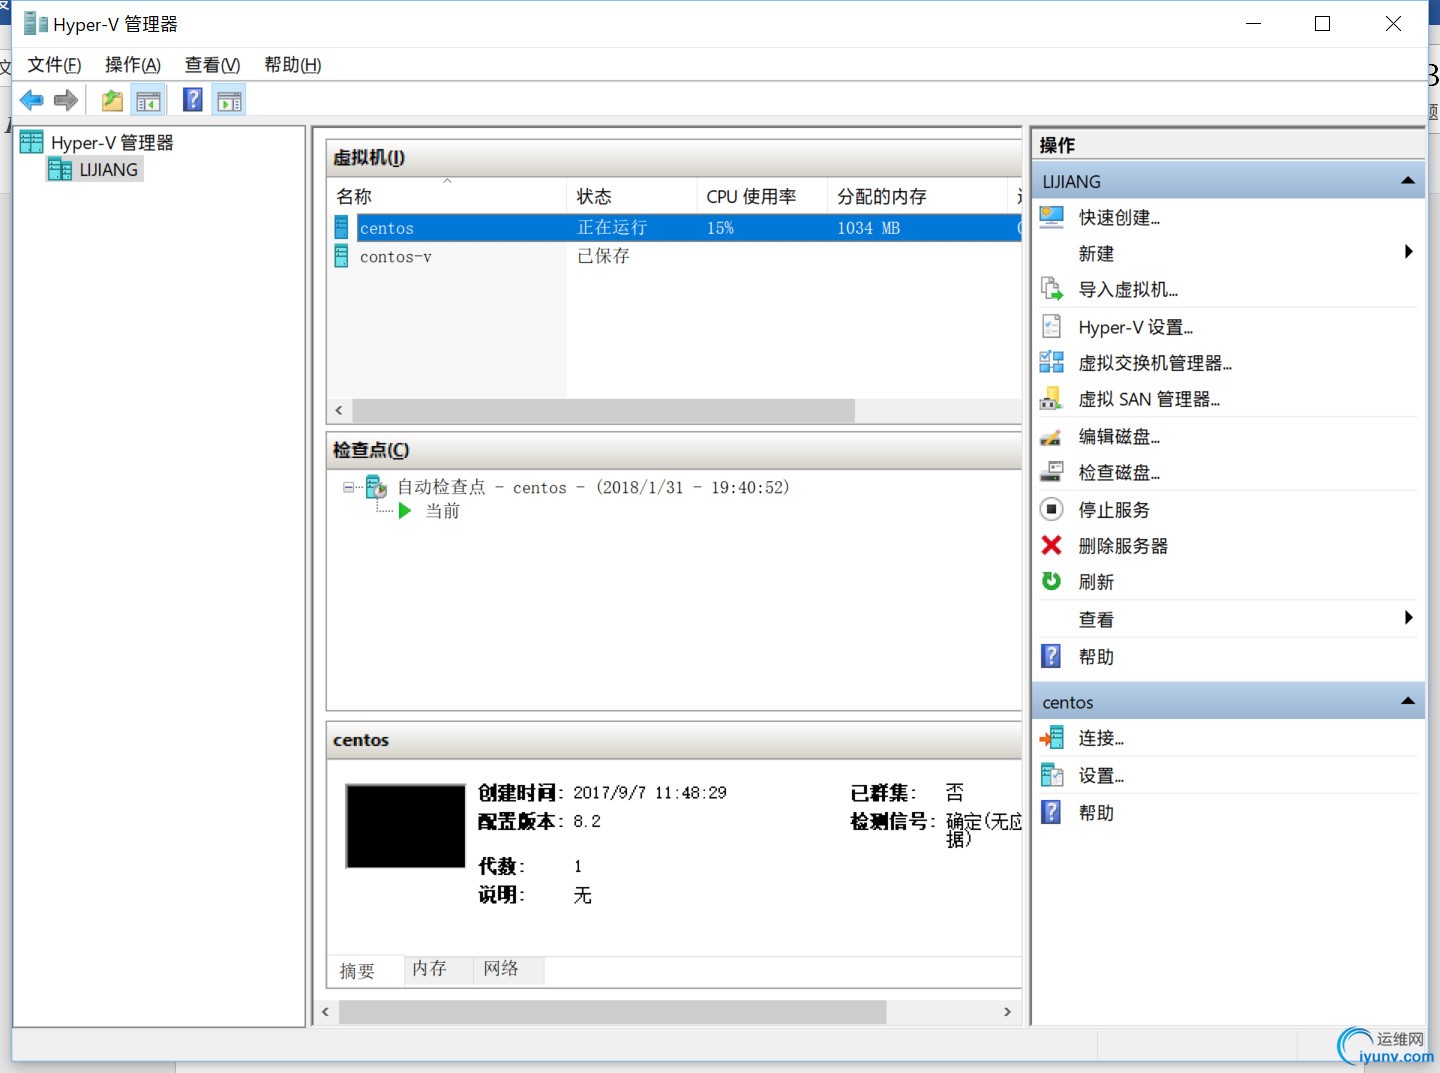Sort by the CPU 使用率 column header
Viewport: 1440px width, 1073px height.
[762, 196]
